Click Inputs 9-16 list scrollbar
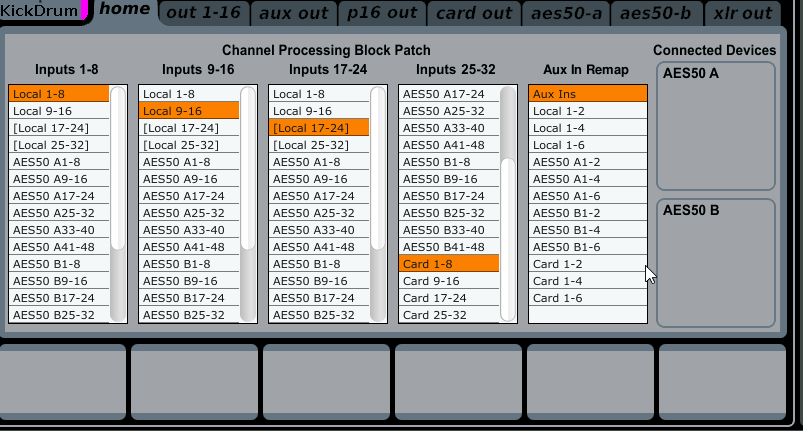Viewport: 803px width, 431px height. (x=248, y=169)
